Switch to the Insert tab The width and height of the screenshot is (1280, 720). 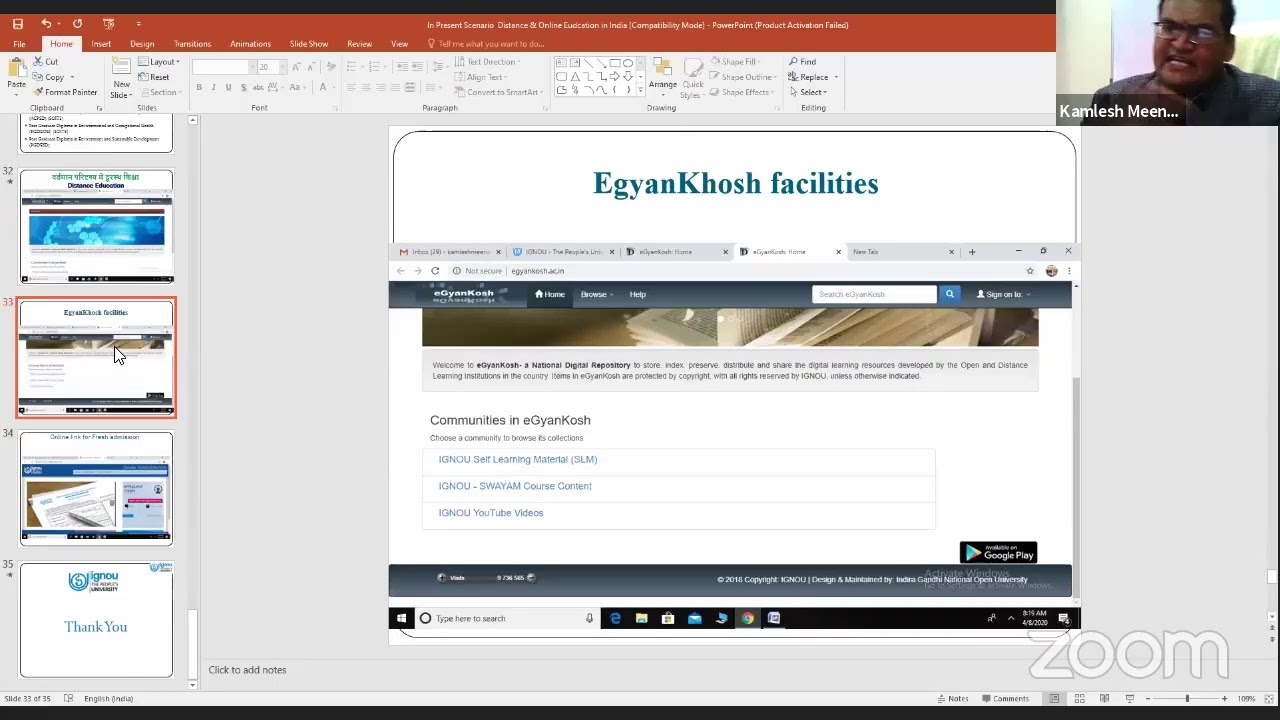coord(101,44)
